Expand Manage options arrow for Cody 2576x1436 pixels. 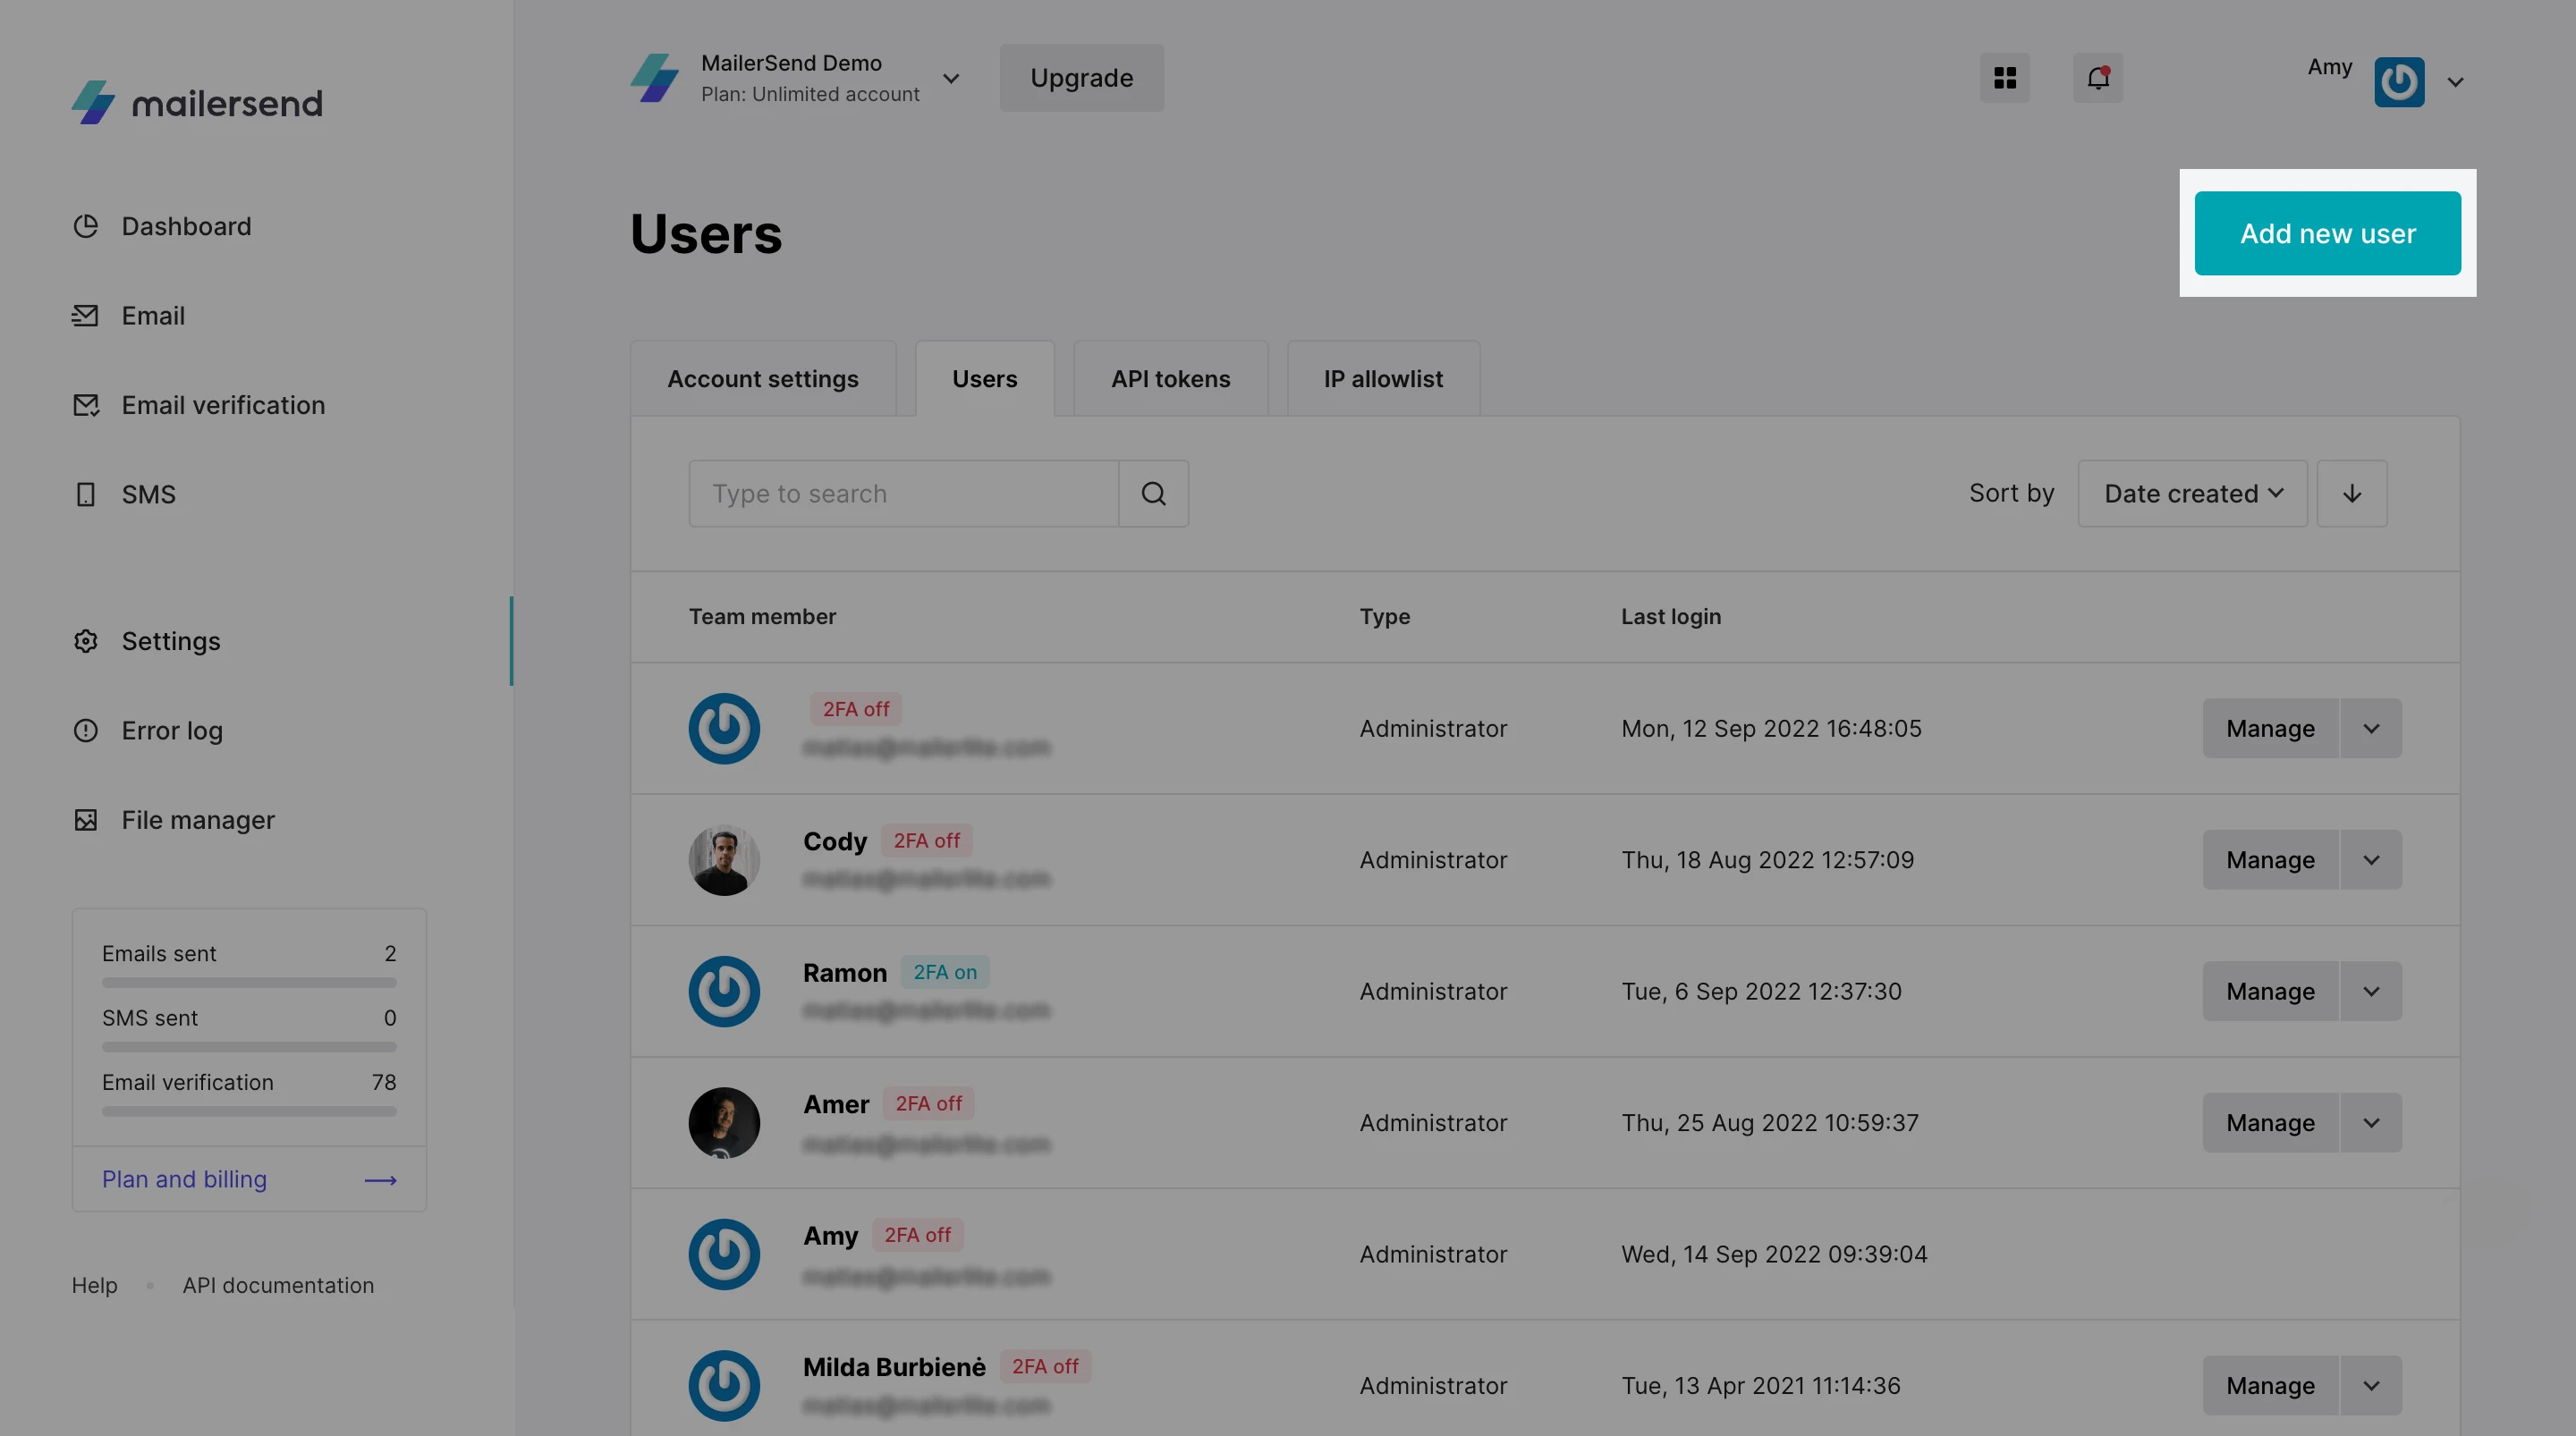(2371, 860)
